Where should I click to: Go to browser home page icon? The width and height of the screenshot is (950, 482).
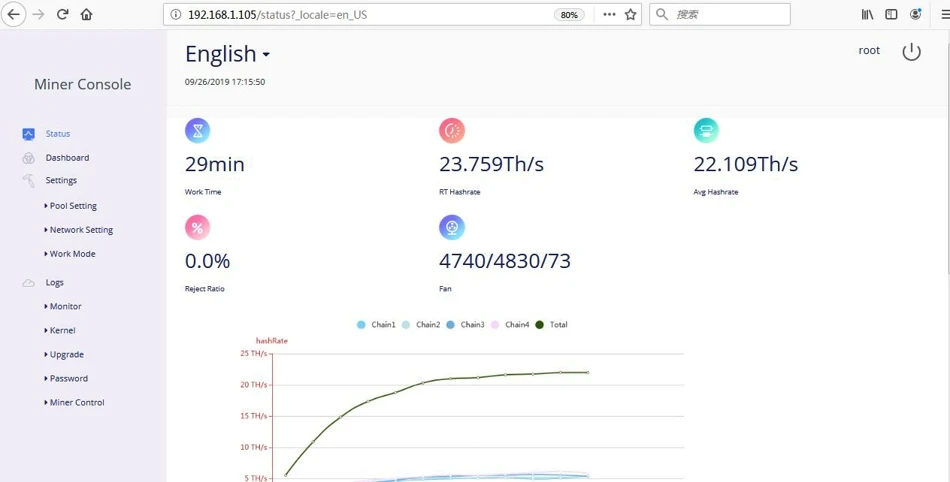coord(87,15)
